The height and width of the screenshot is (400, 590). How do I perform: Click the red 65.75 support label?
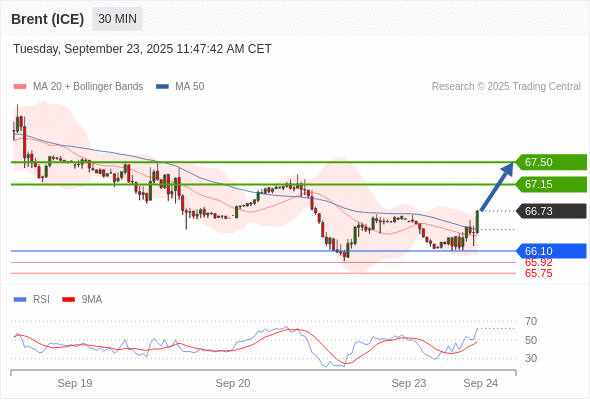(x=538, y=274)
